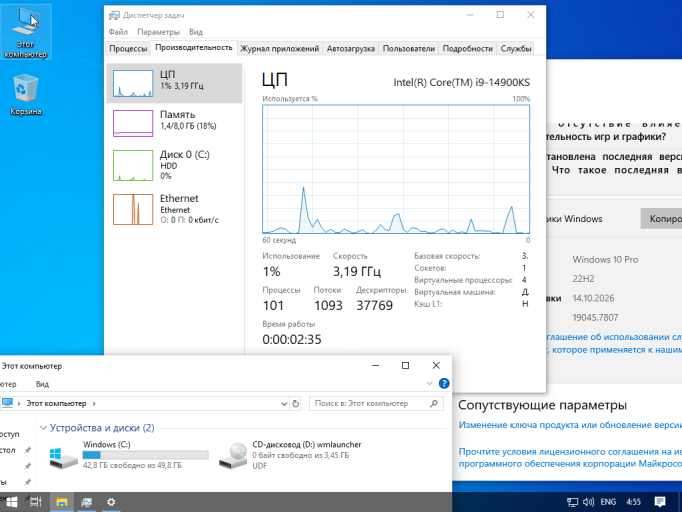Click the Settings gear taskbar icon

coord(111,502)
